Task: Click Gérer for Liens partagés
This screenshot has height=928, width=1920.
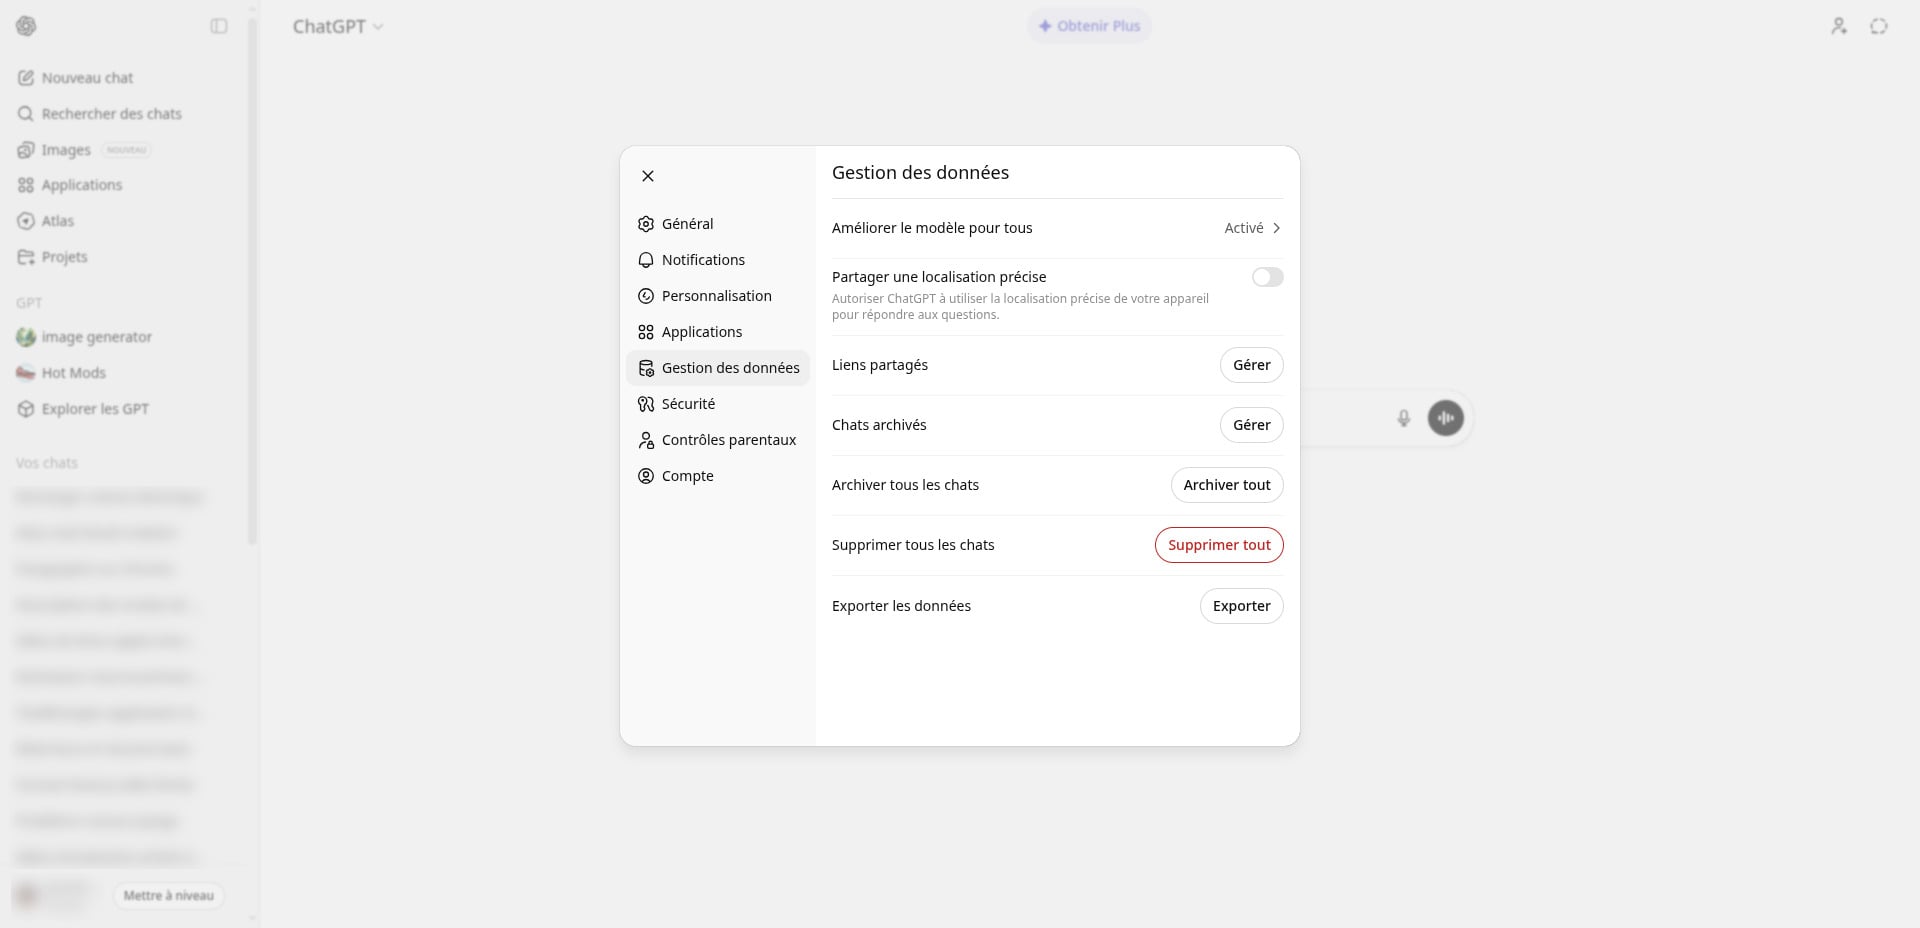Action: point(1251,365)
